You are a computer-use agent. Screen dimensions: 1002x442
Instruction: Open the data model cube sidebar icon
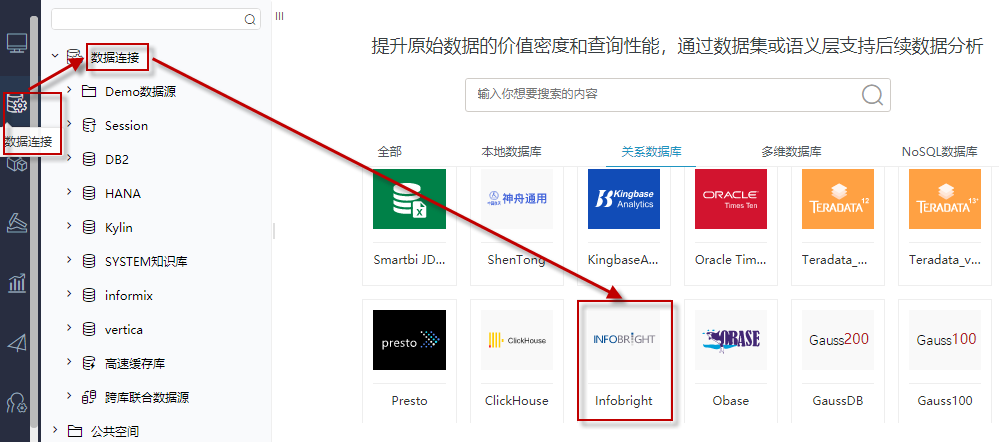17,164
